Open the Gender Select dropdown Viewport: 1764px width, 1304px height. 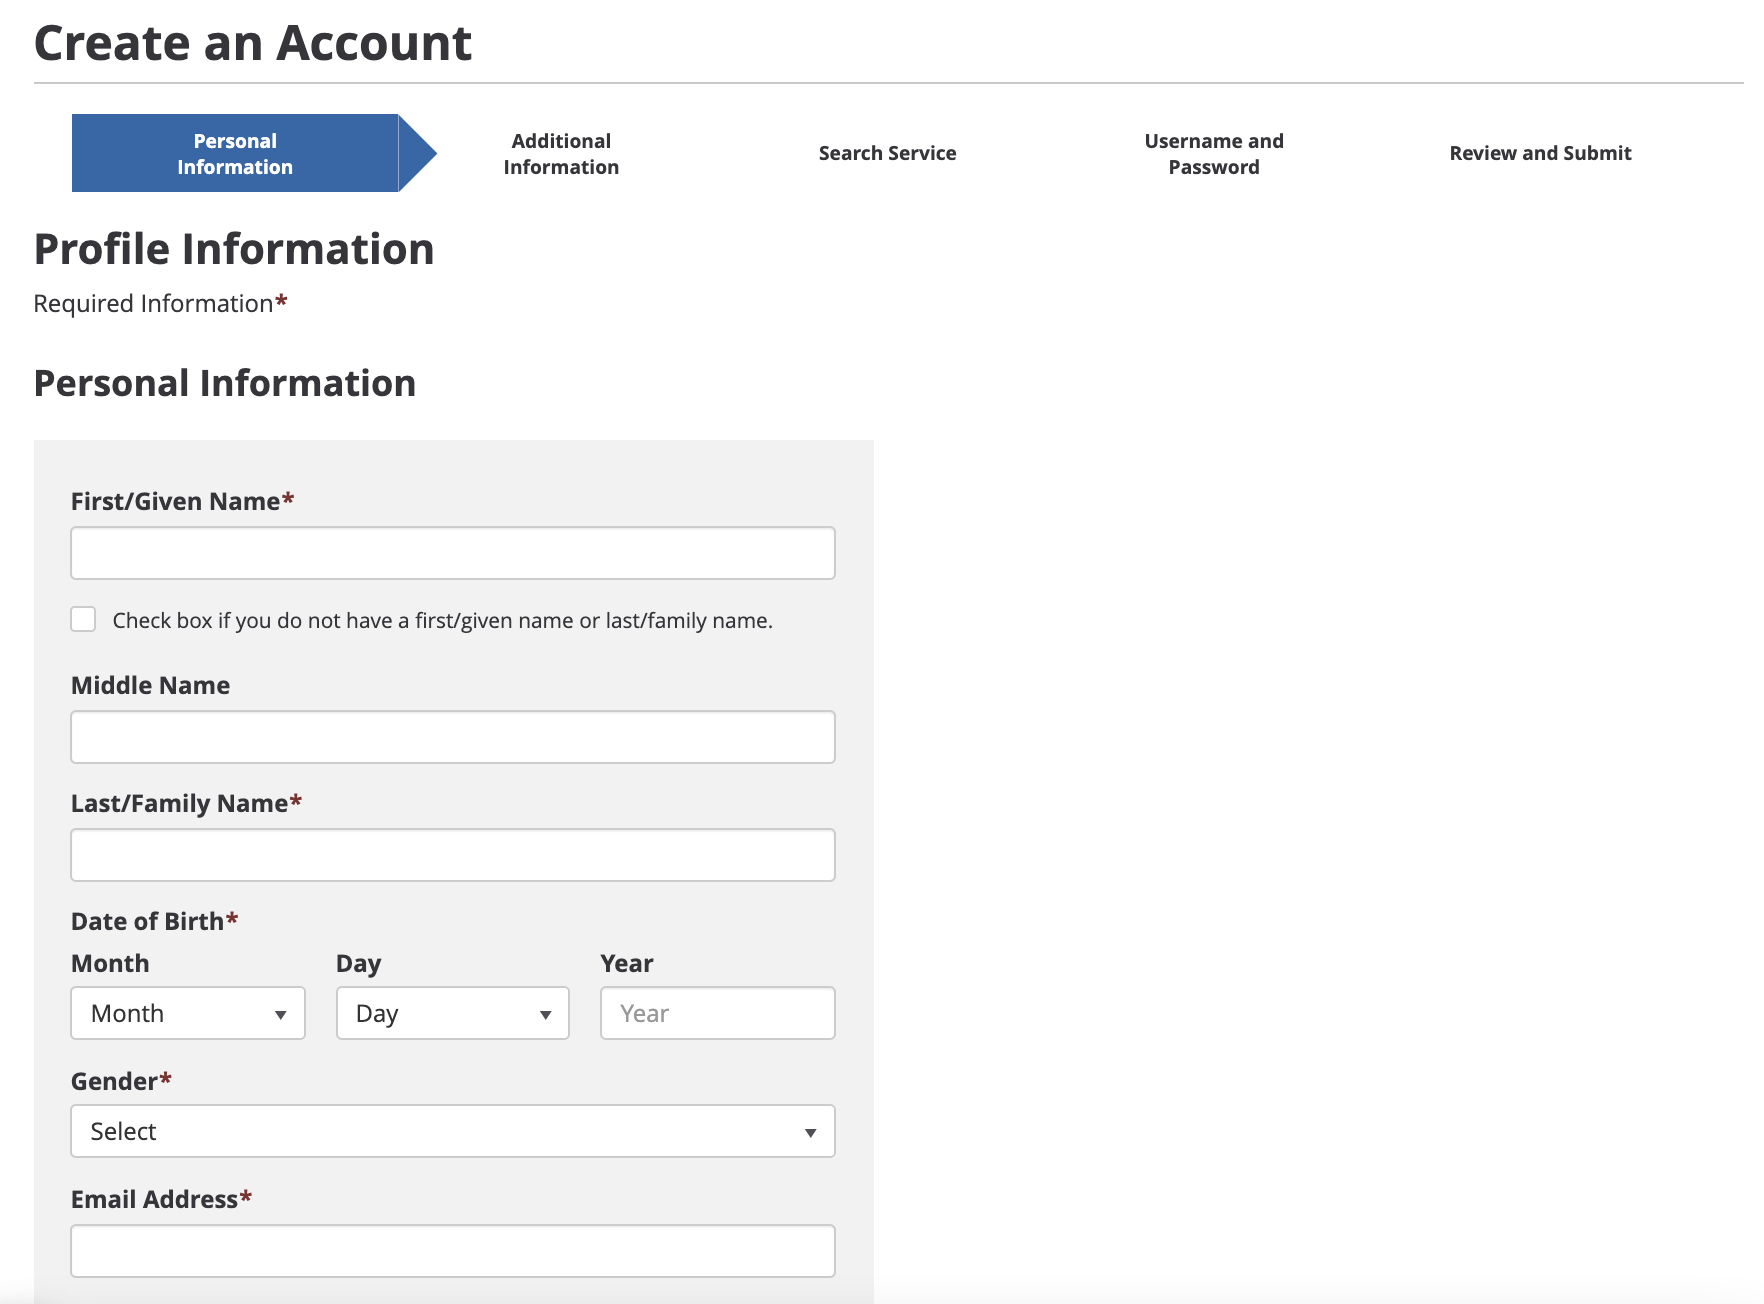453,1131
